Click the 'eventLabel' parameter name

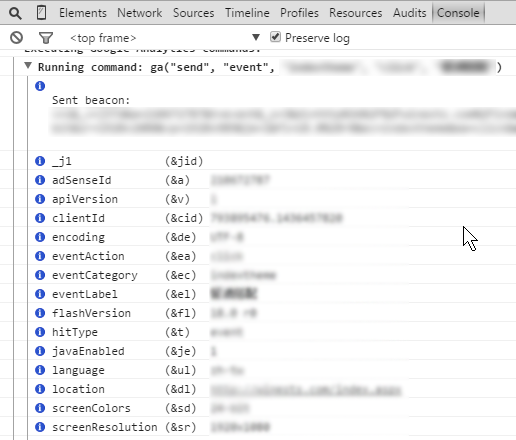point(85,294)
